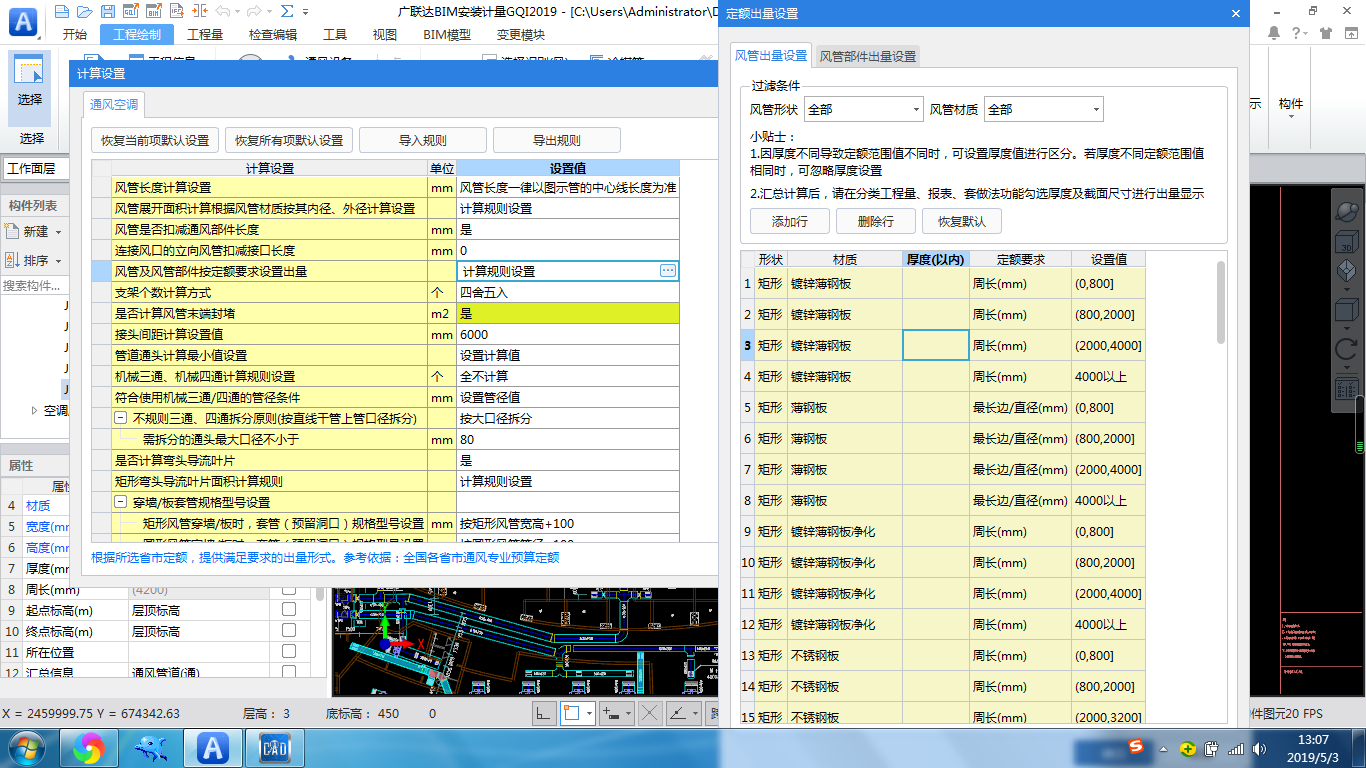Click 导入规则 button

423,140
